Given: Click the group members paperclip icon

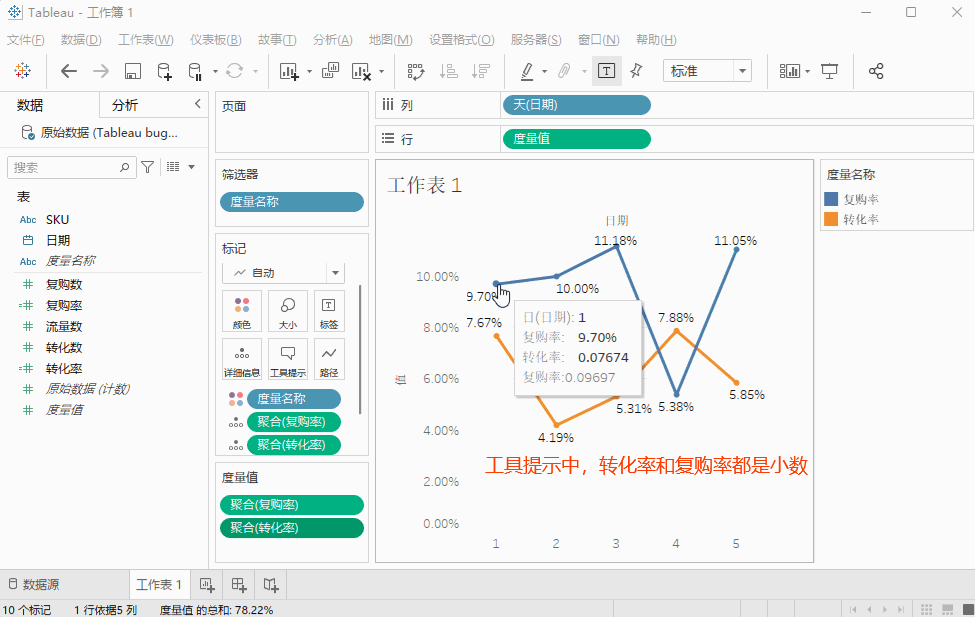Looking at the screenshot, I should [564, 71].
